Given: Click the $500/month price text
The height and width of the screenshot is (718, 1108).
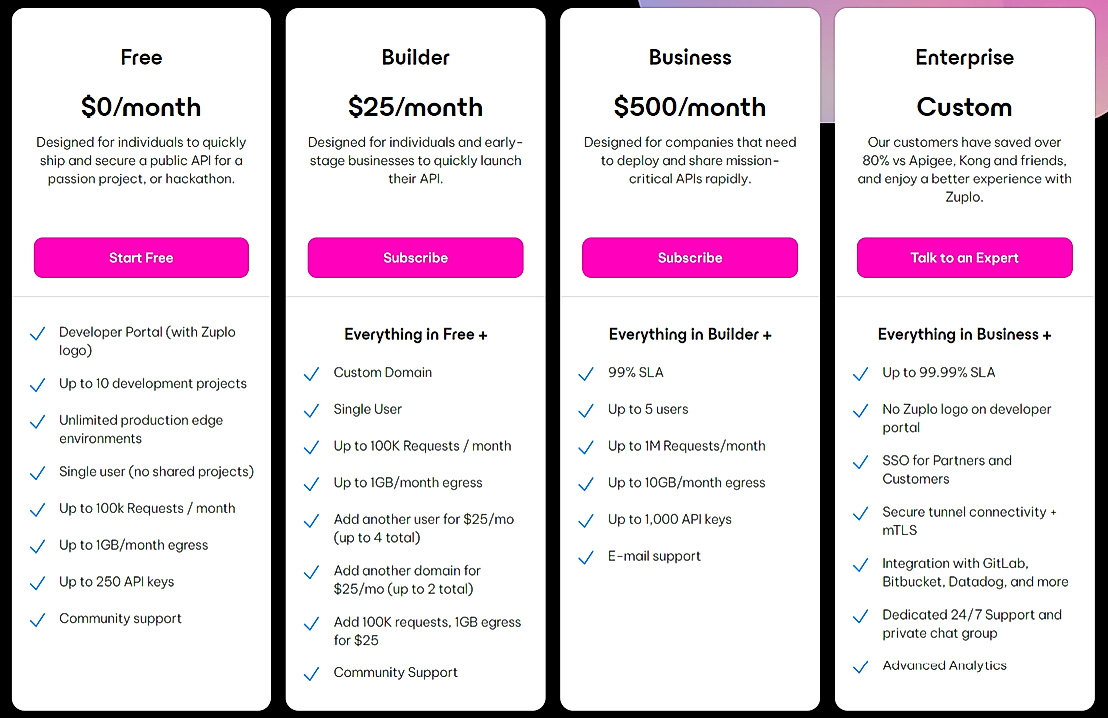Looking at the screenshot, I should coord(690,105).
